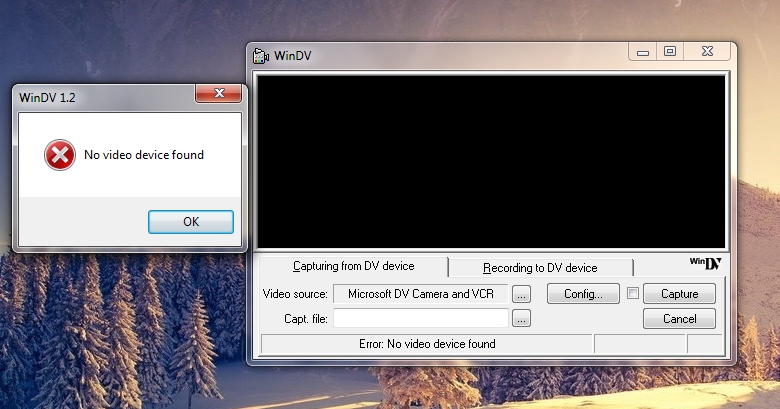Image resolution: width=780 pixels, height=409 pixels.
Task: Click the WinDV logo next to the tabs
Action: (x=705, y=263)
